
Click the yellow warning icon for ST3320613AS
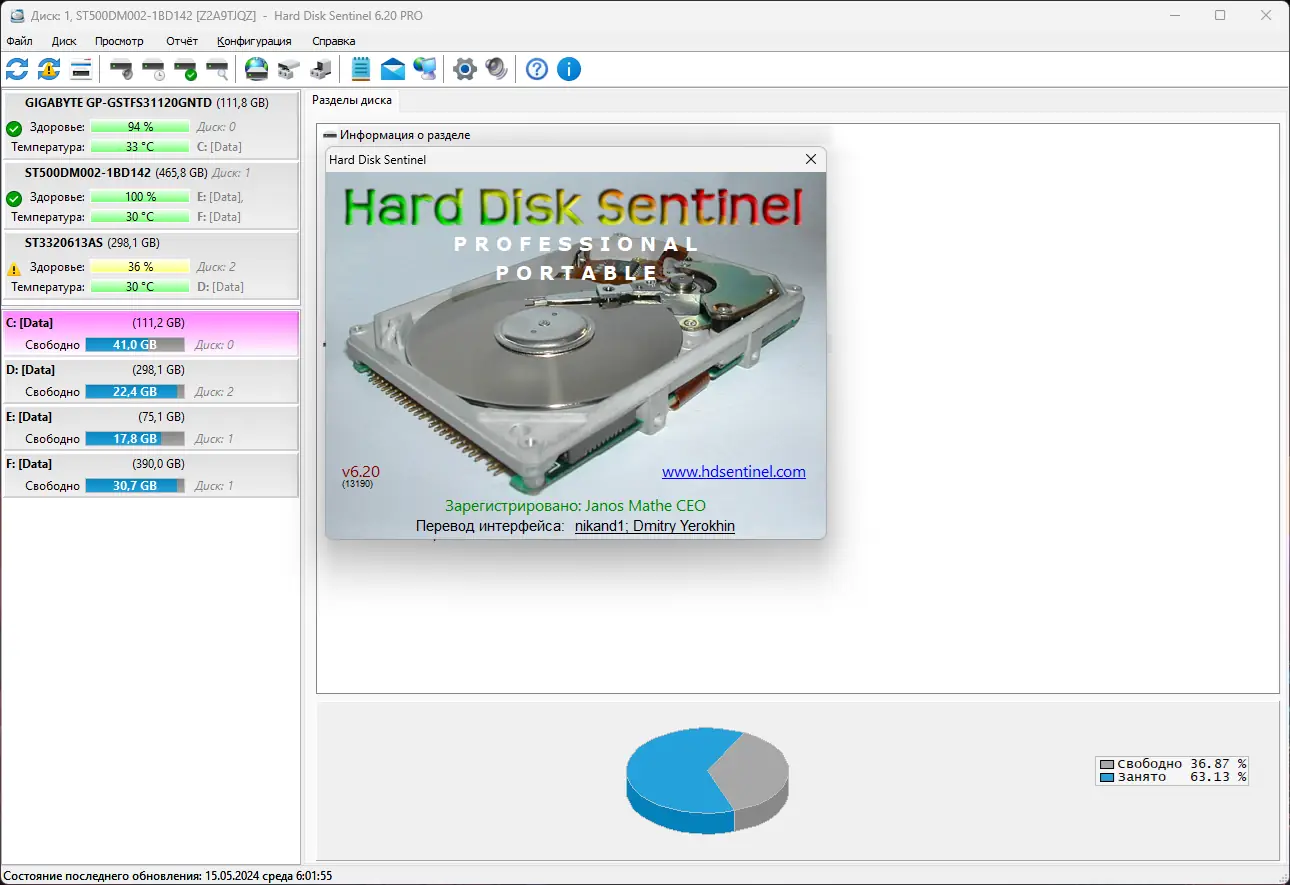[x=14, y=268]
